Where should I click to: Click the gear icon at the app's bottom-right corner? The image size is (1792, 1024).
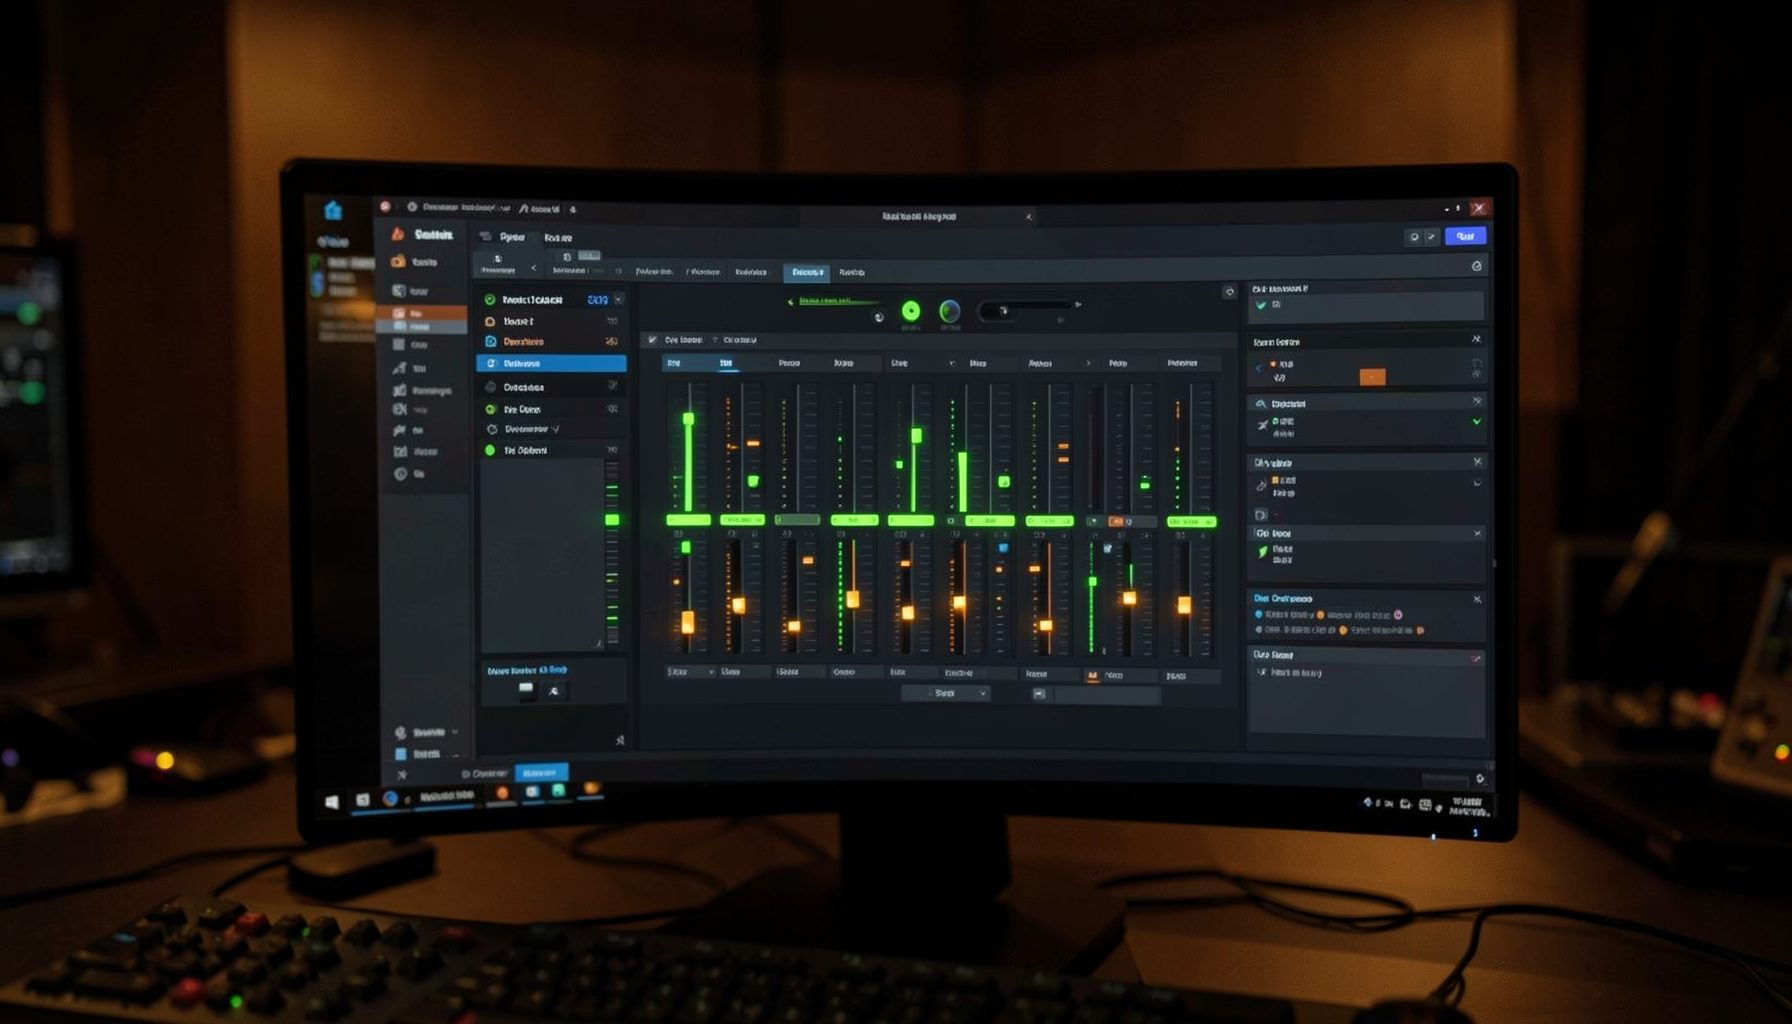1480,779
